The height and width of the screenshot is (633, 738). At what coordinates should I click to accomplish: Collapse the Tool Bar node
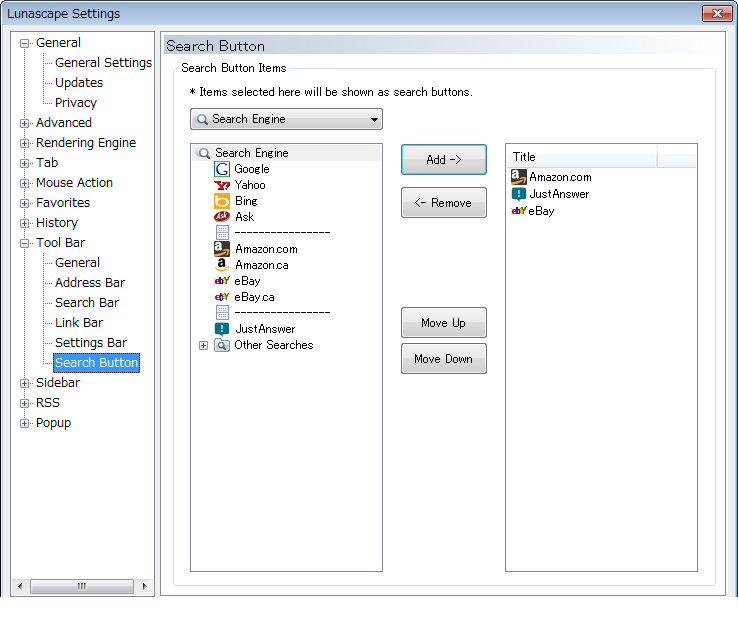(24, 243)
